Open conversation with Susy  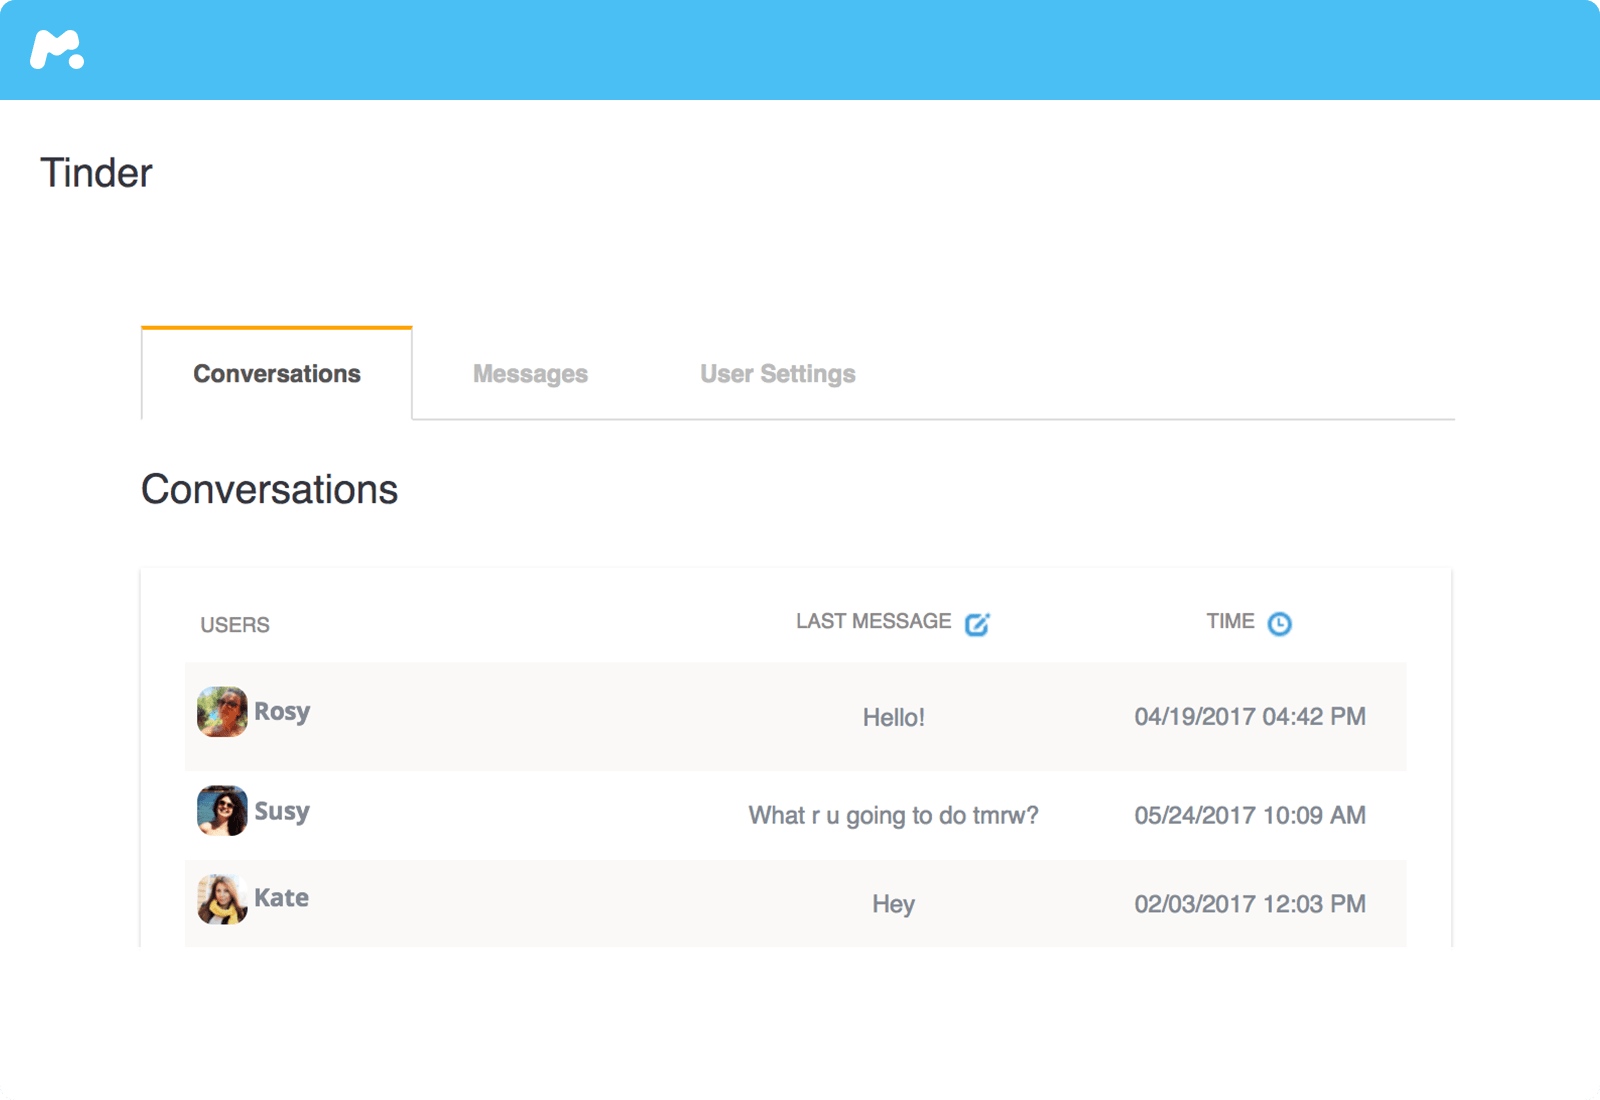pyautogui.click(x=795, y=815)
